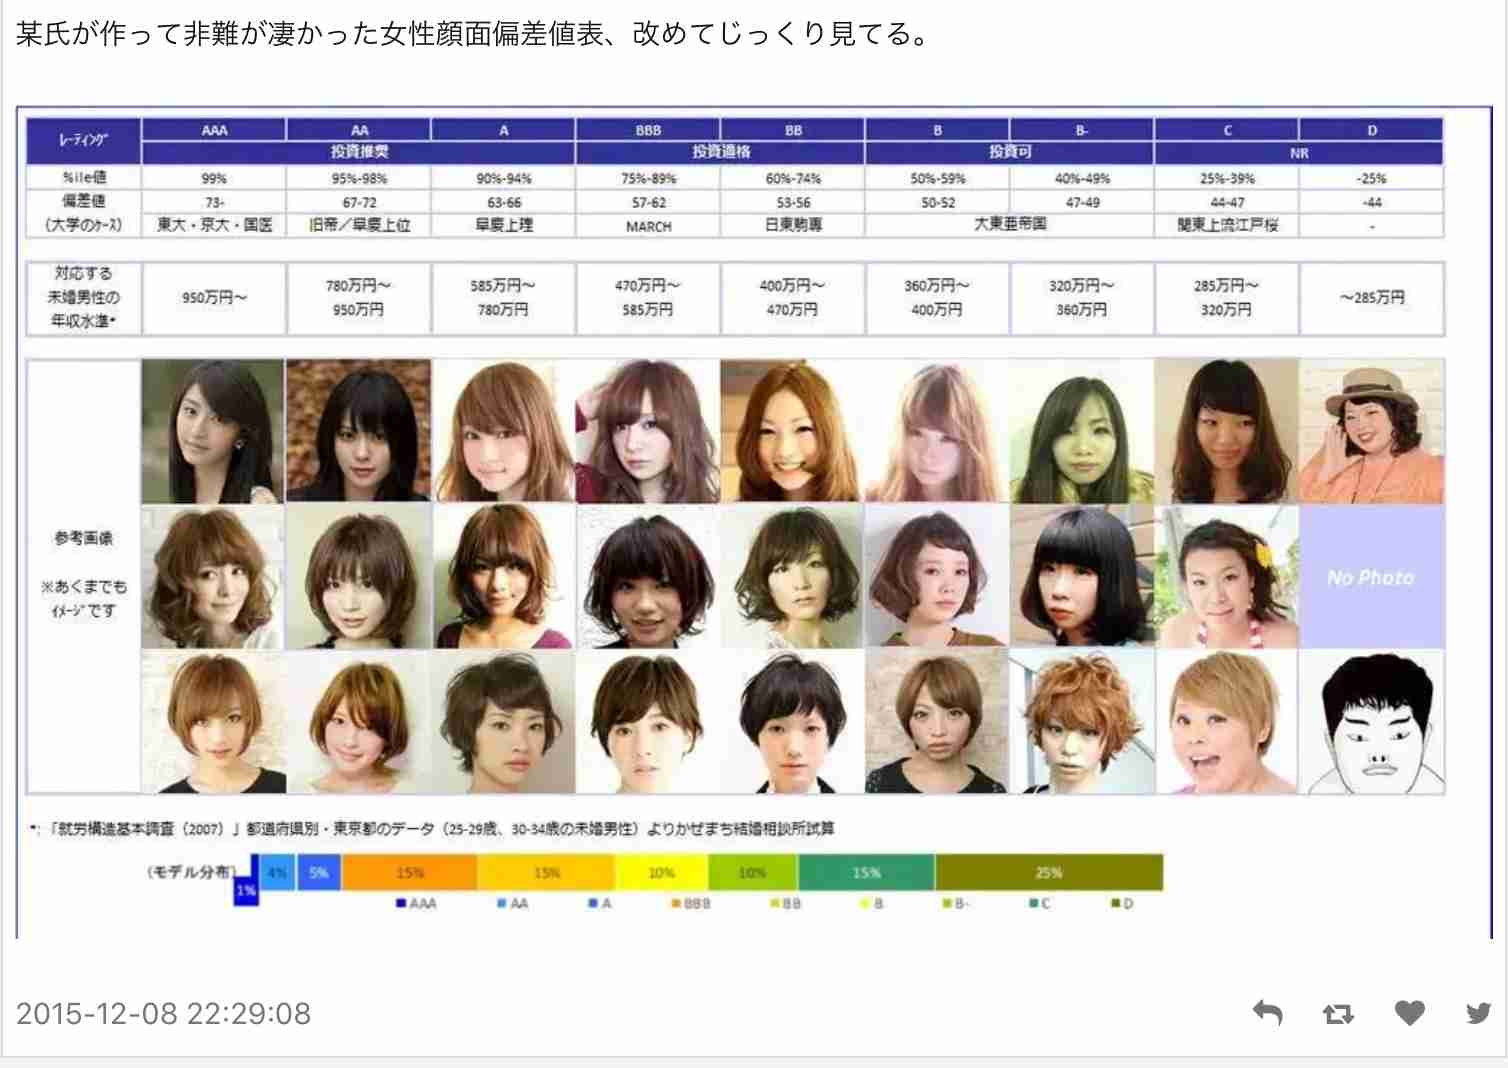Click the レーティング header cell
This screenshot has width=1508, height=1068.
[84, 141]
